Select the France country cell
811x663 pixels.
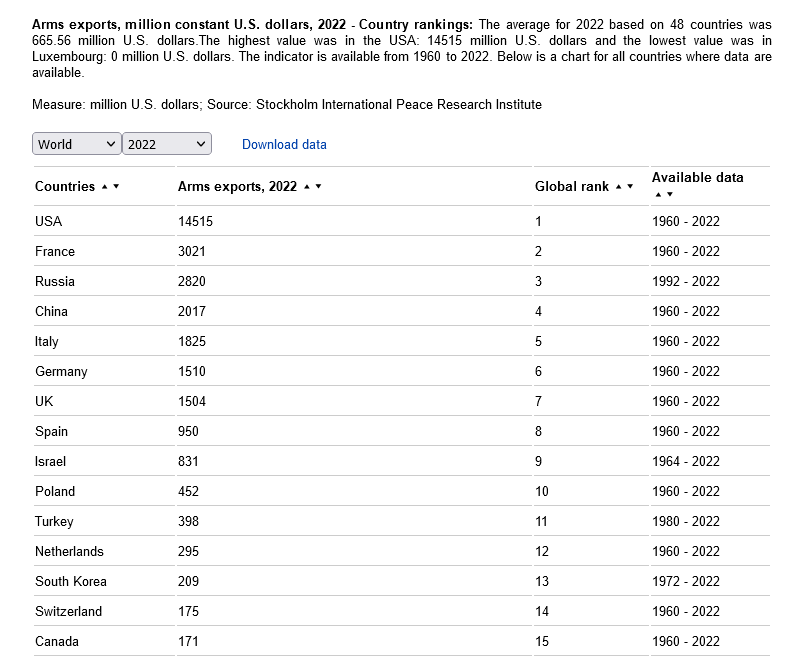(x=55, y=251)
